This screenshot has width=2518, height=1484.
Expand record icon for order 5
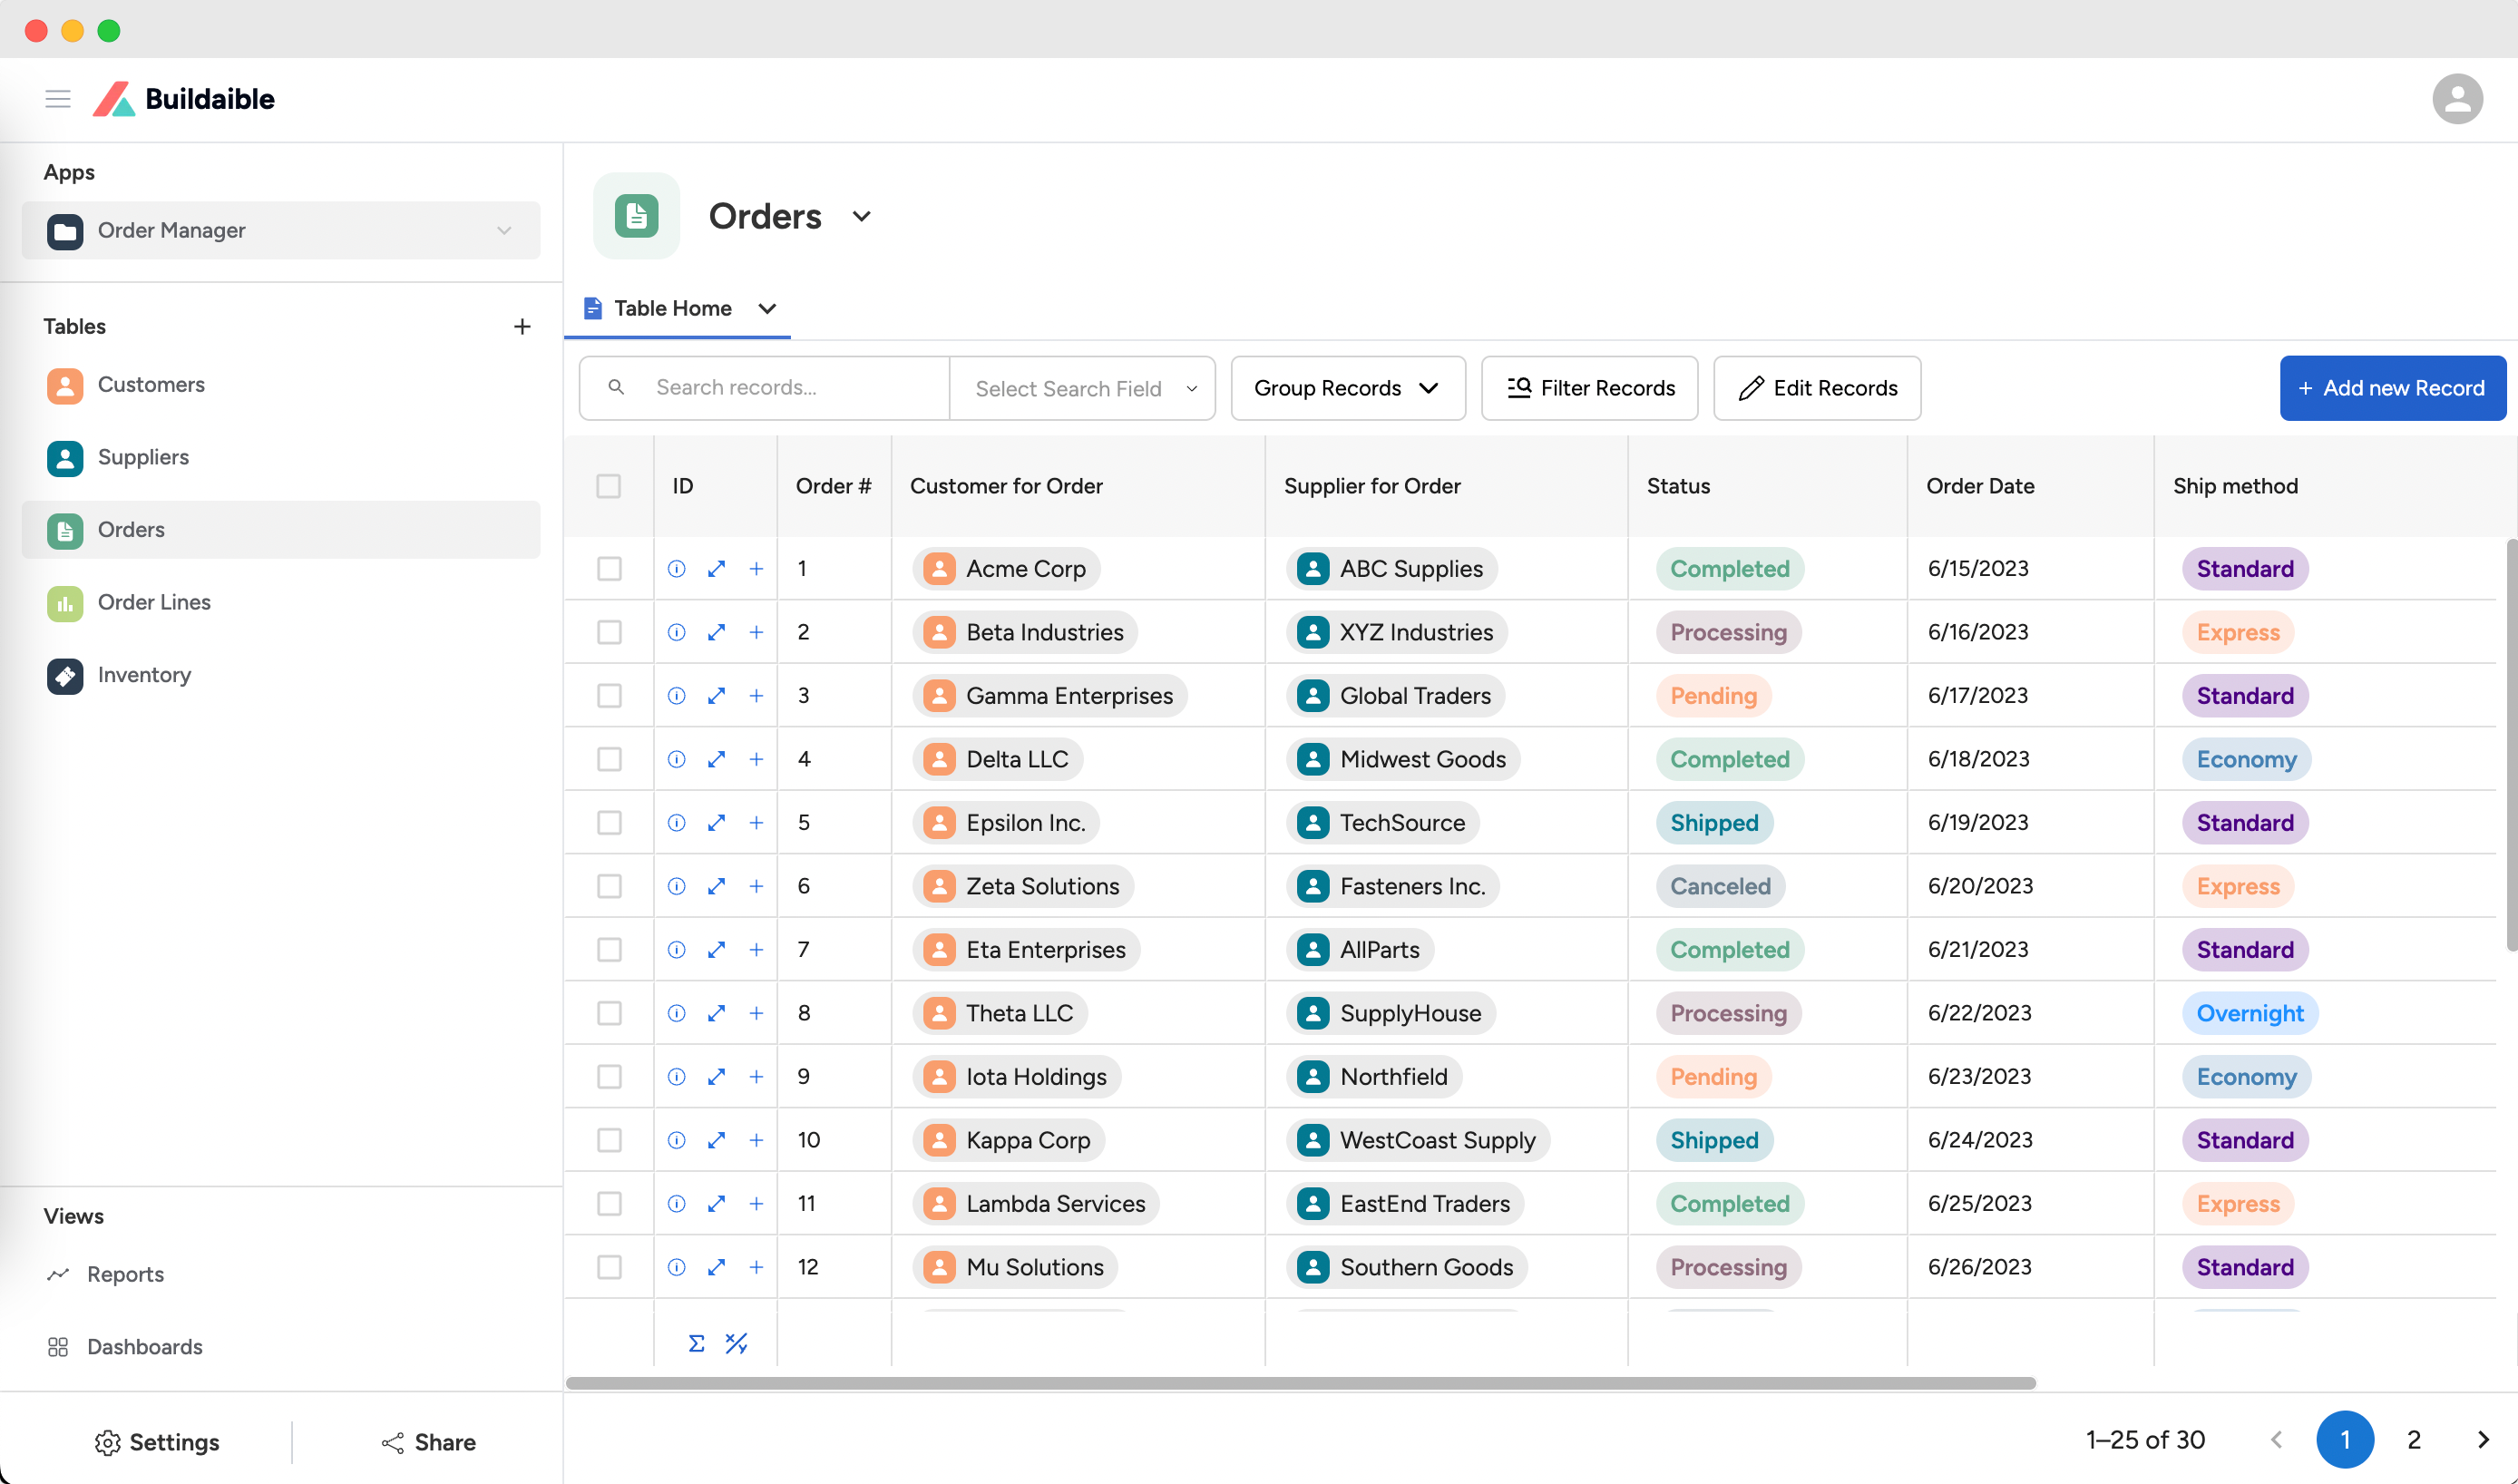tap(716, 823)
